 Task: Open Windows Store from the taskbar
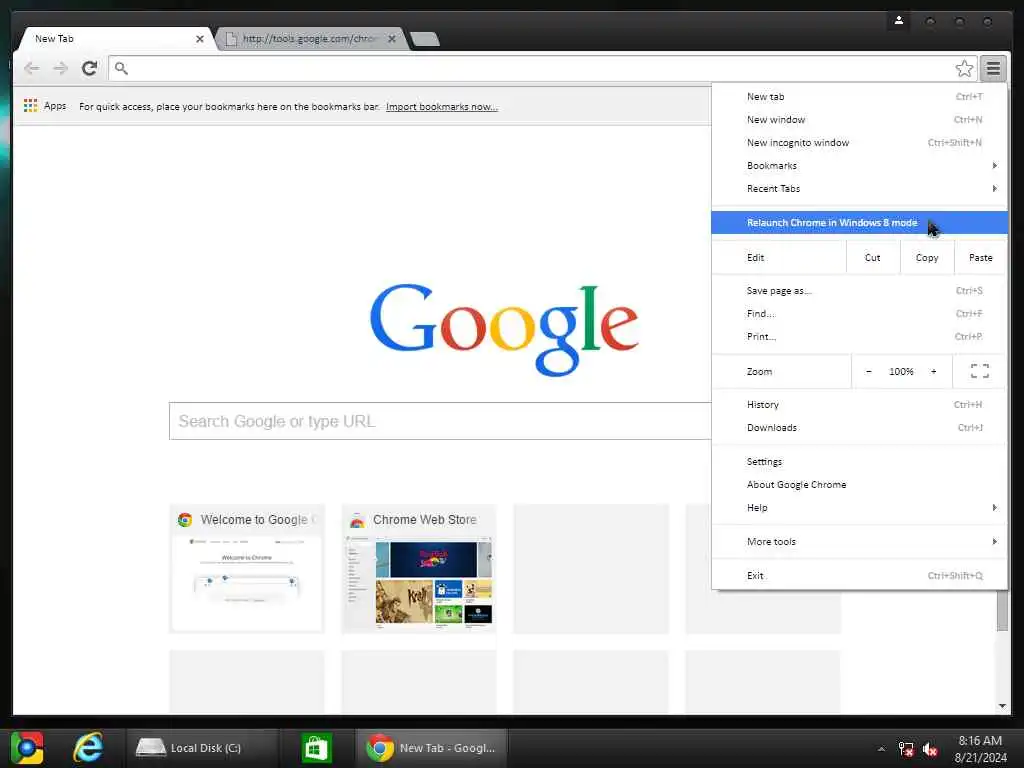[317, 748]
